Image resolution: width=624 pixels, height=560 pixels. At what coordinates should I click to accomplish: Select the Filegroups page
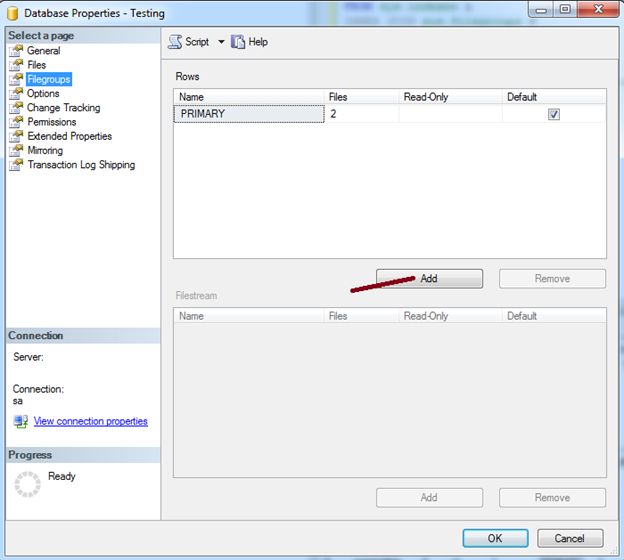(x=49, y=79)
